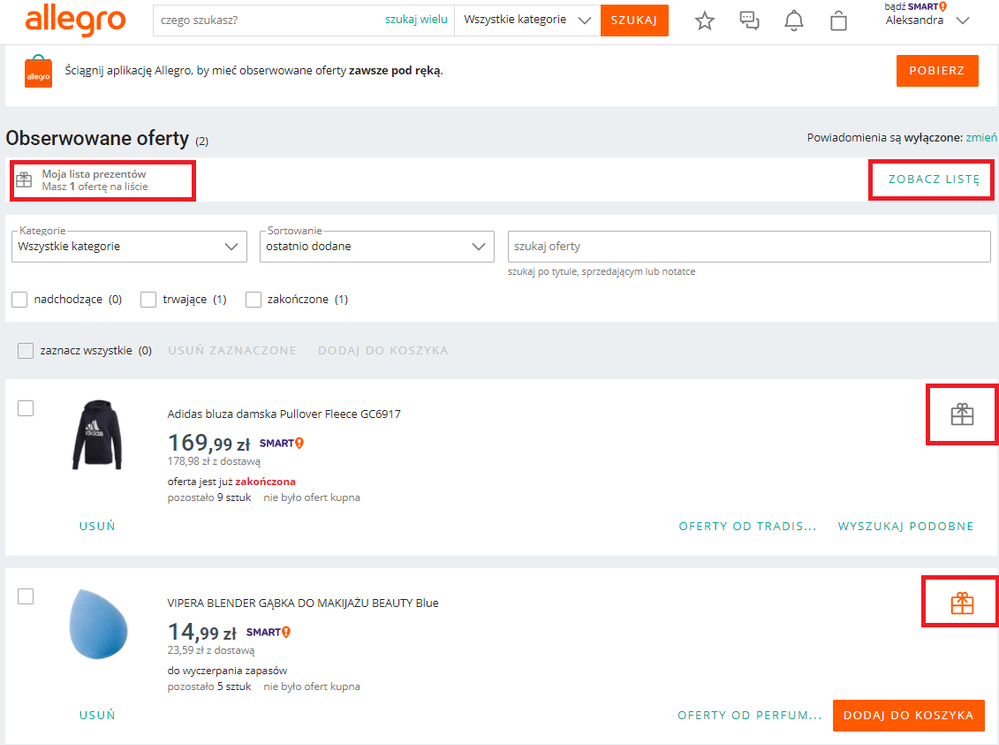Click the POBIERZ app download button
Screen dimensions: 999x745
pos(937,71)
